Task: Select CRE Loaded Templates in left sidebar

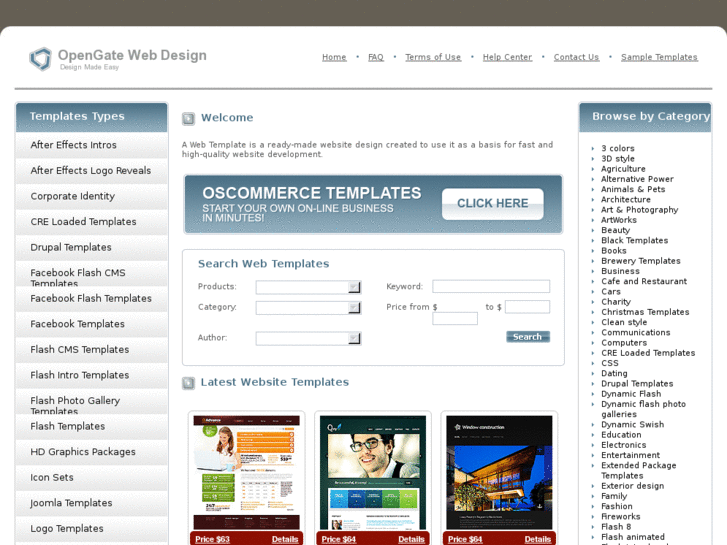Action: click(91, 222)
